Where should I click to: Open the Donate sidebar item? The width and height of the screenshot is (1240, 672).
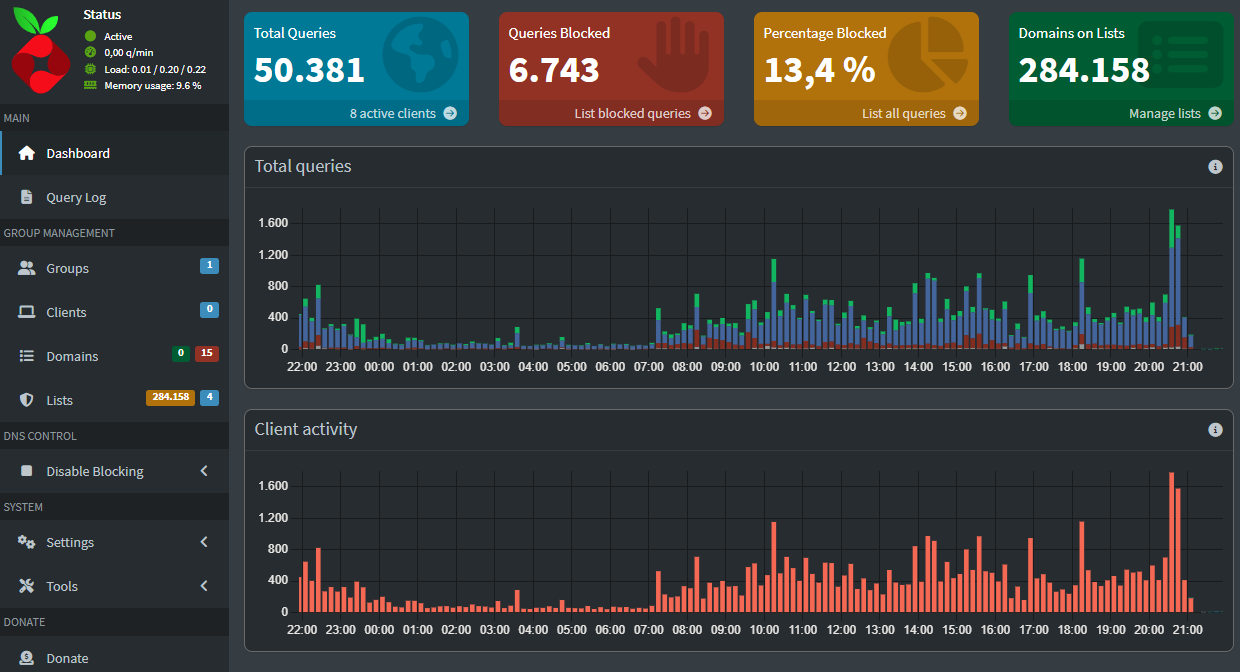67,658
